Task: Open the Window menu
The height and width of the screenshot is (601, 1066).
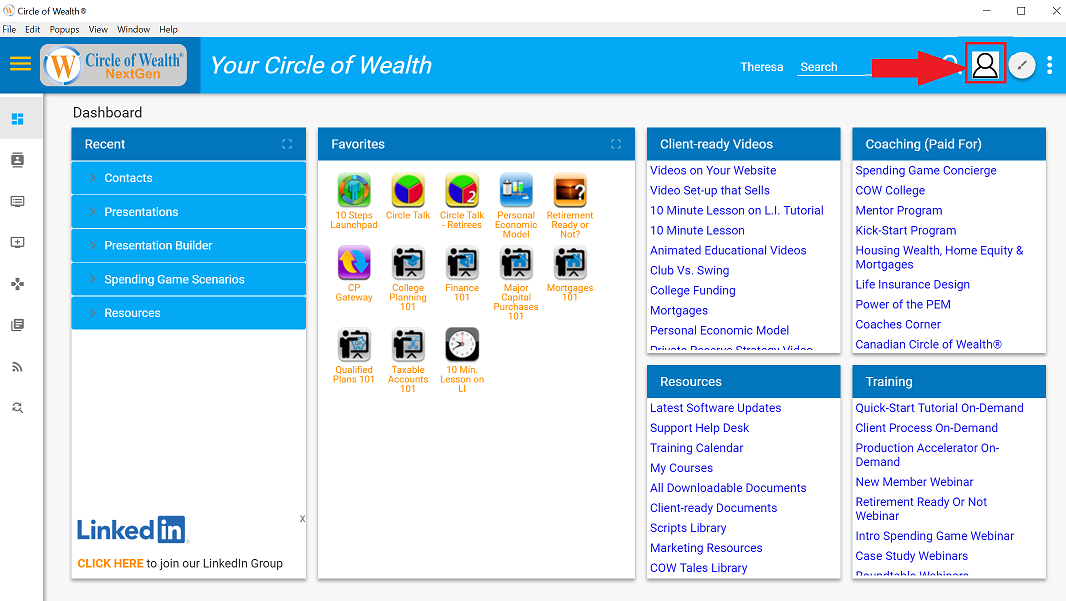Action: pyautogui.click(x=133, y=29)
